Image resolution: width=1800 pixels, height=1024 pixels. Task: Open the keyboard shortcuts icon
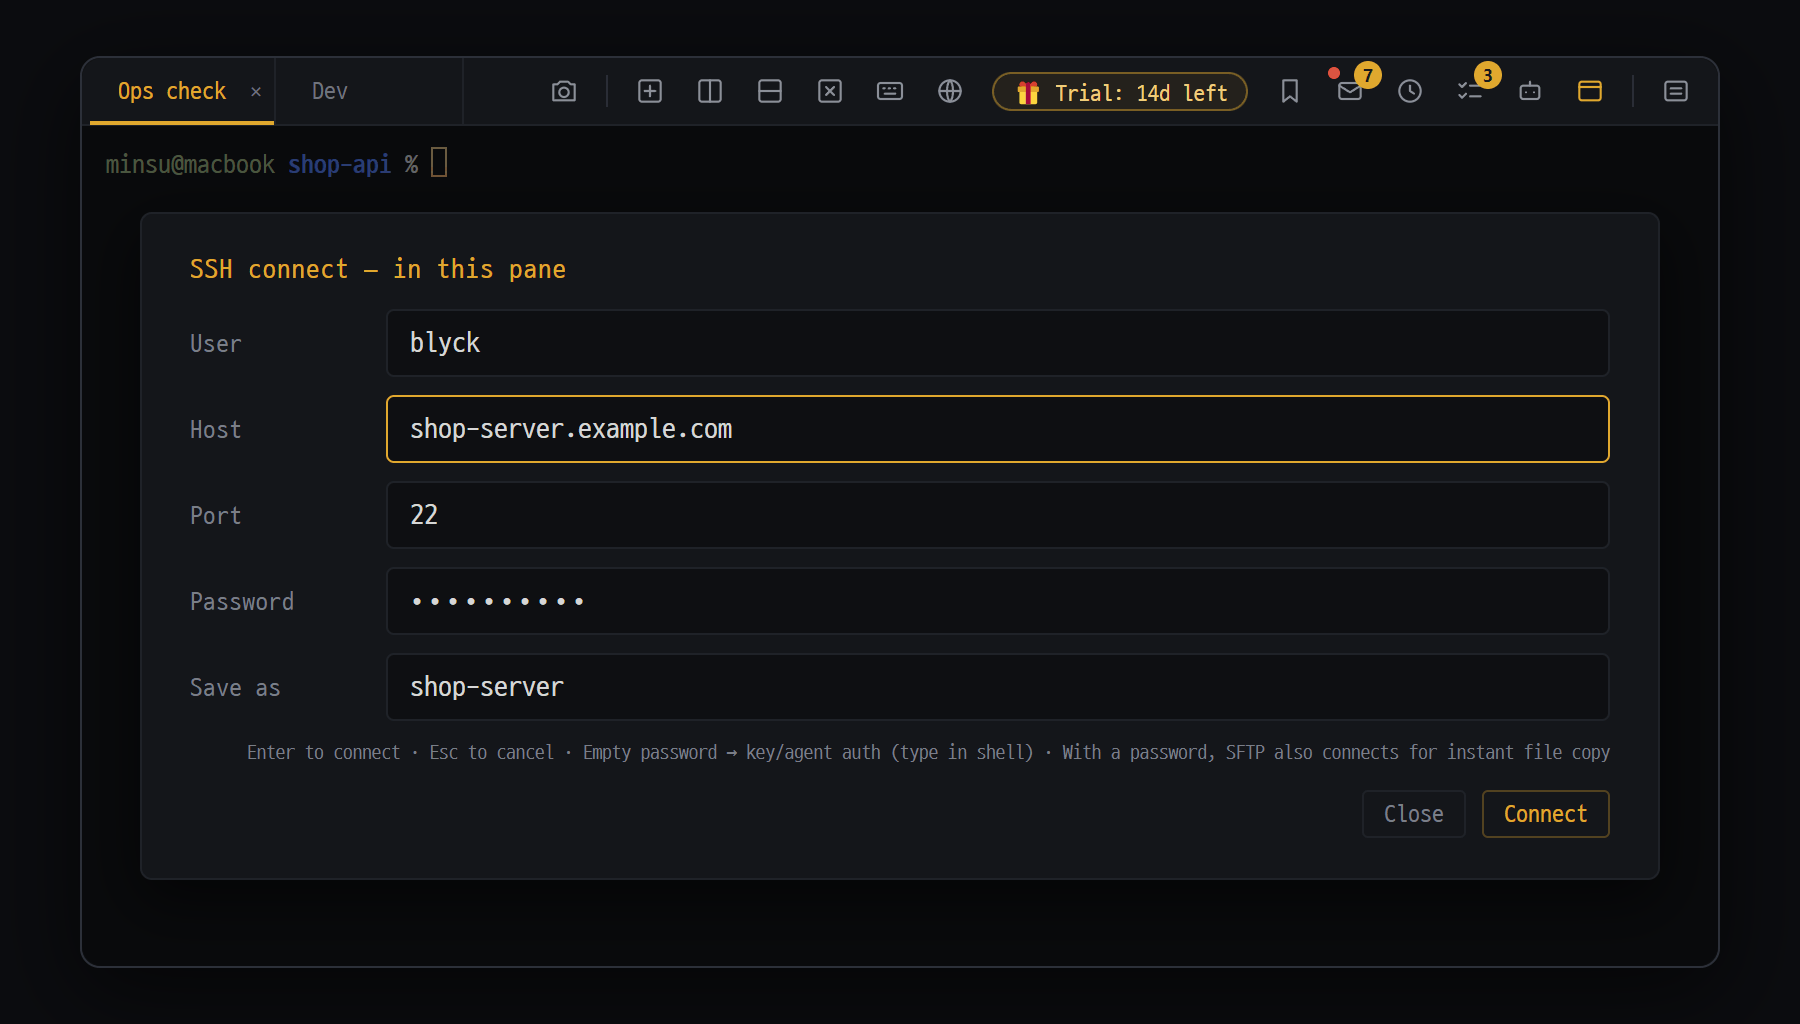tap(890, 91)
